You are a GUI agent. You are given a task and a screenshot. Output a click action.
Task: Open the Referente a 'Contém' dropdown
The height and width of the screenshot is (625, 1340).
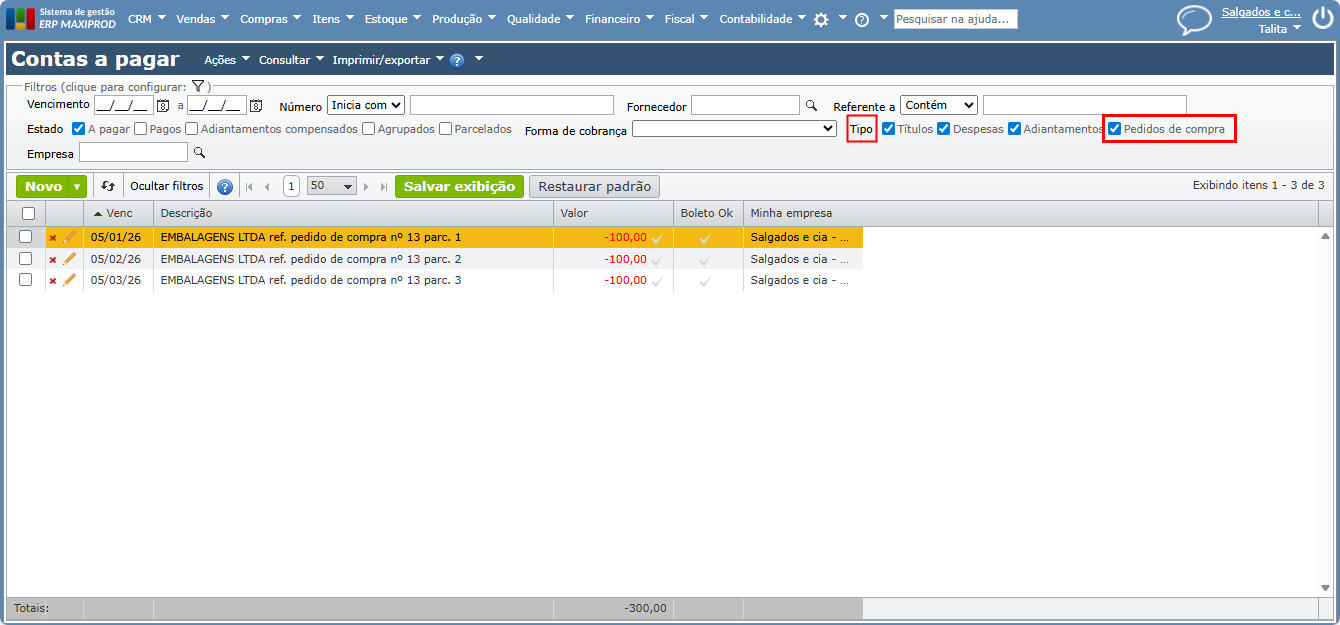point(938,105)
